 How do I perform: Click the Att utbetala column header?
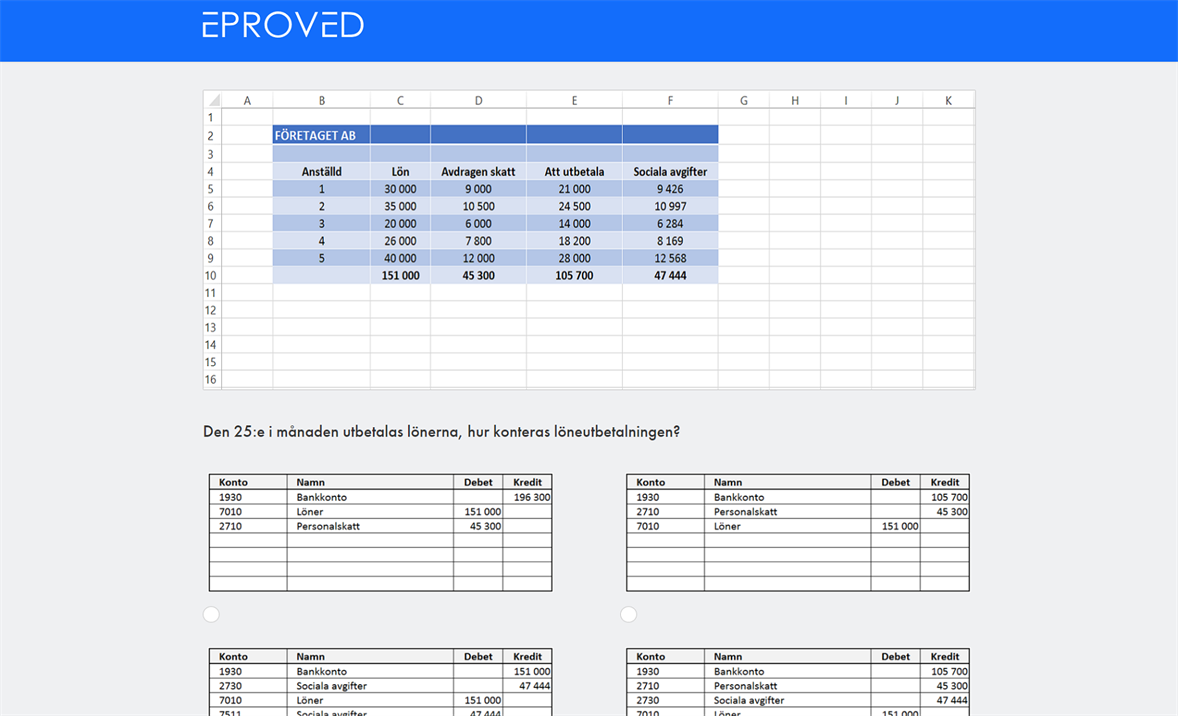574,171
